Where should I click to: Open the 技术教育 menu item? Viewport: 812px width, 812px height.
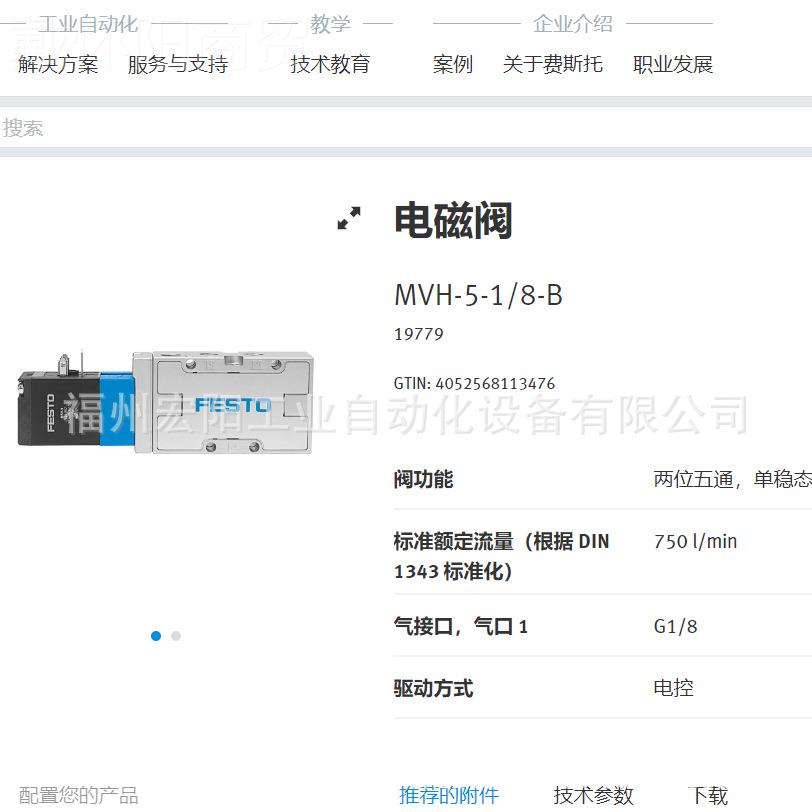330,64
